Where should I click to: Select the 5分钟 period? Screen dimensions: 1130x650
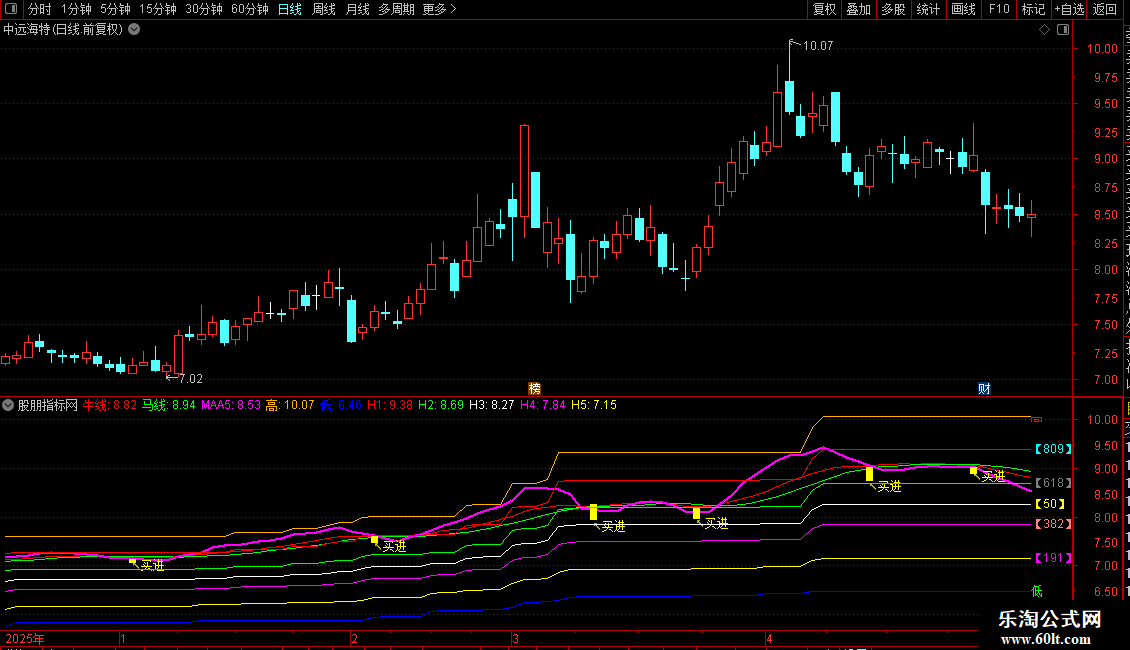(x=115, y=9)
